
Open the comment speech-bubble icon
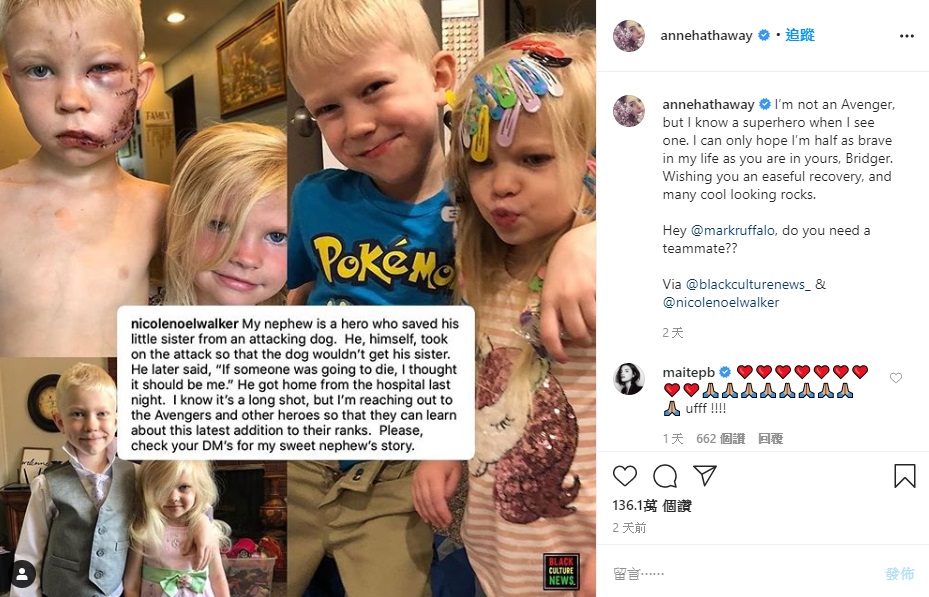point(665,476)
